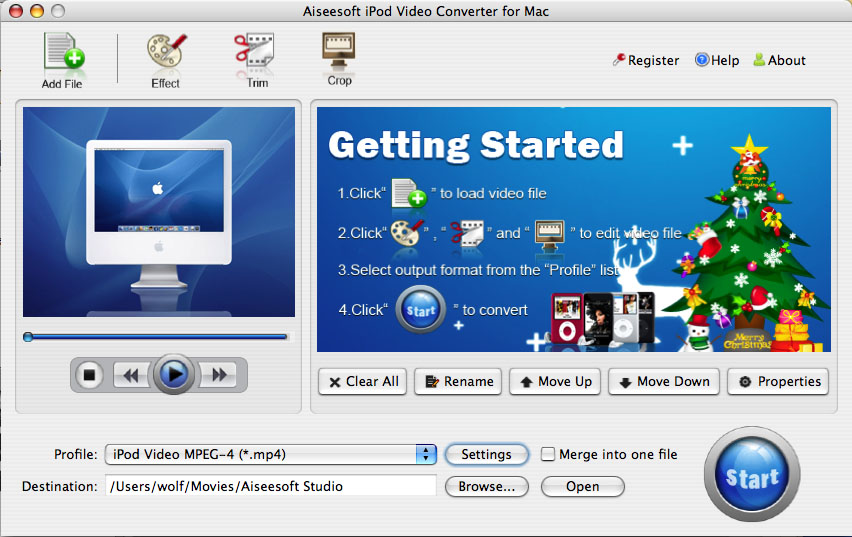Viewport: 852px width, 537px height.
Task: Select the Trim scissors tool
Action: [x=257, y=54]
